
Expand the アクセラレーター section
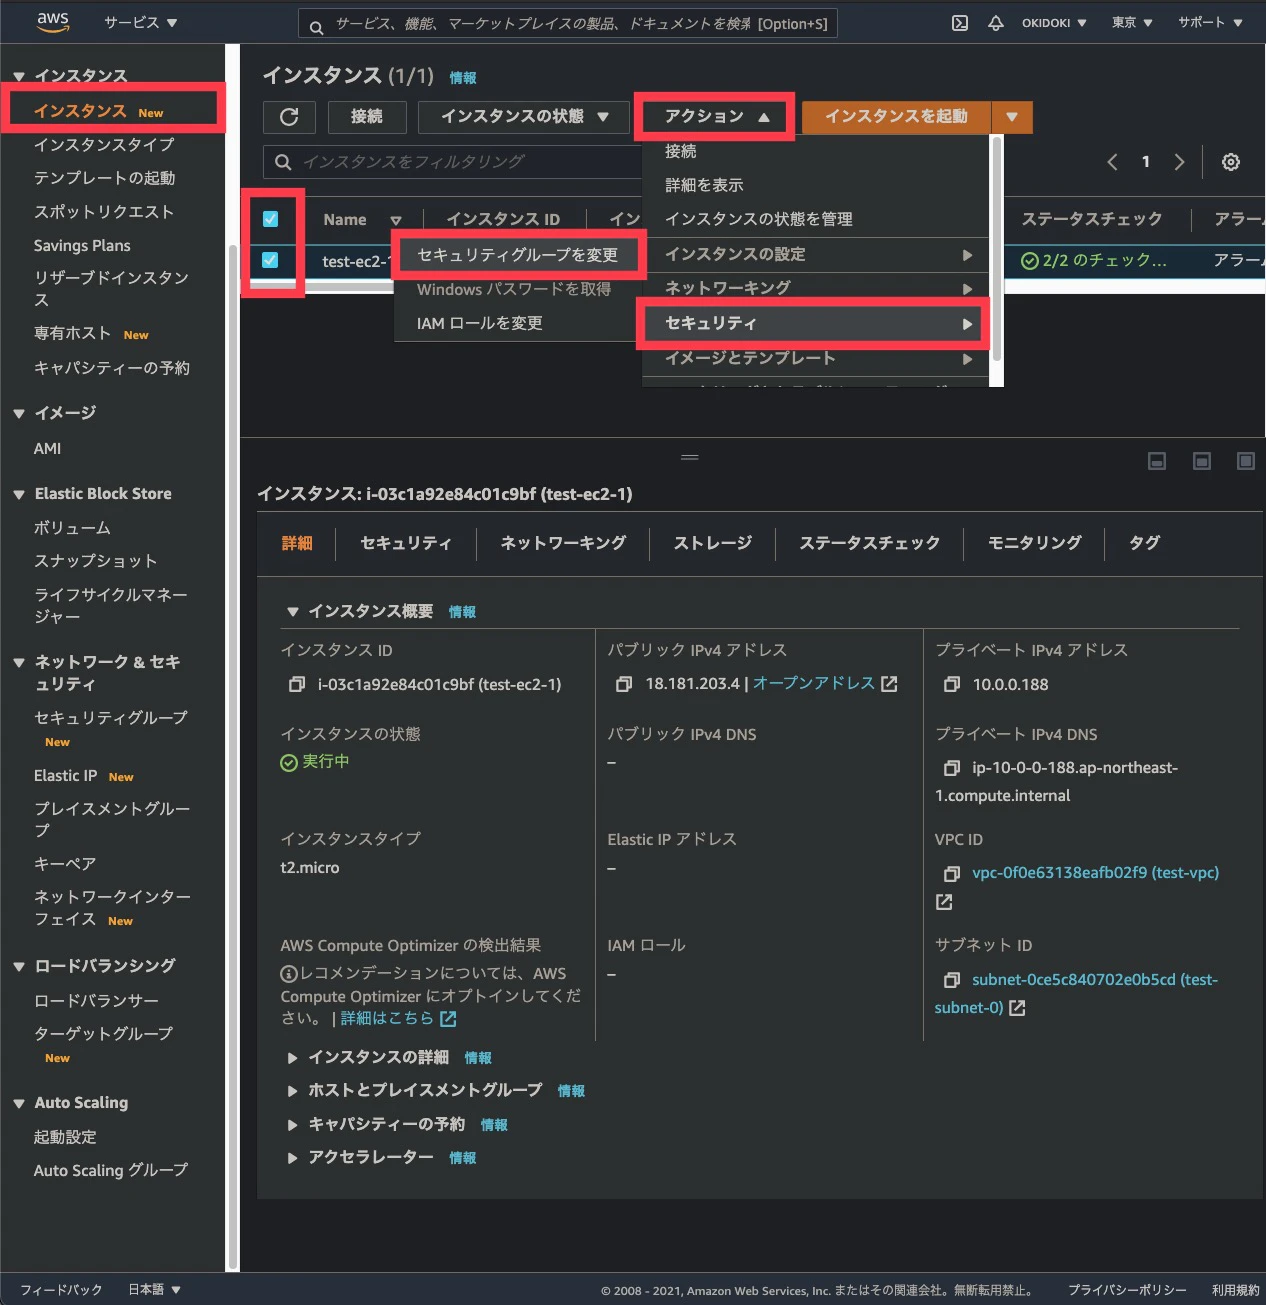[293, 1158]
